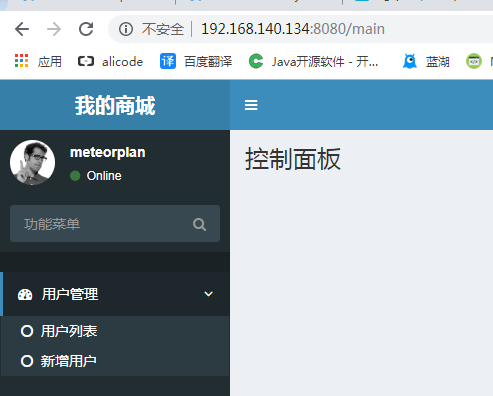The image size is (493, 396).
Task: Open the 用户列表 menu item
Action: 115,331
